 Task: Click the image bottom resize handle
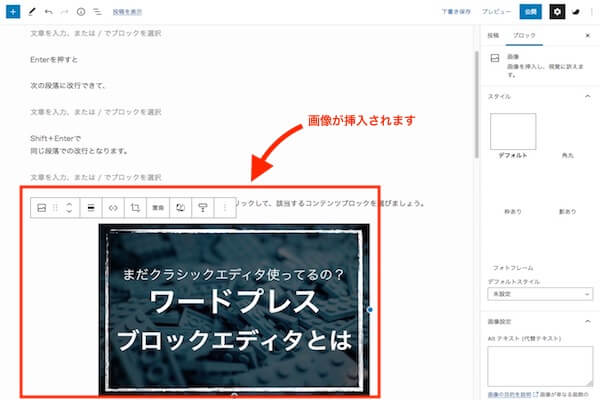[x=235, y=395]
